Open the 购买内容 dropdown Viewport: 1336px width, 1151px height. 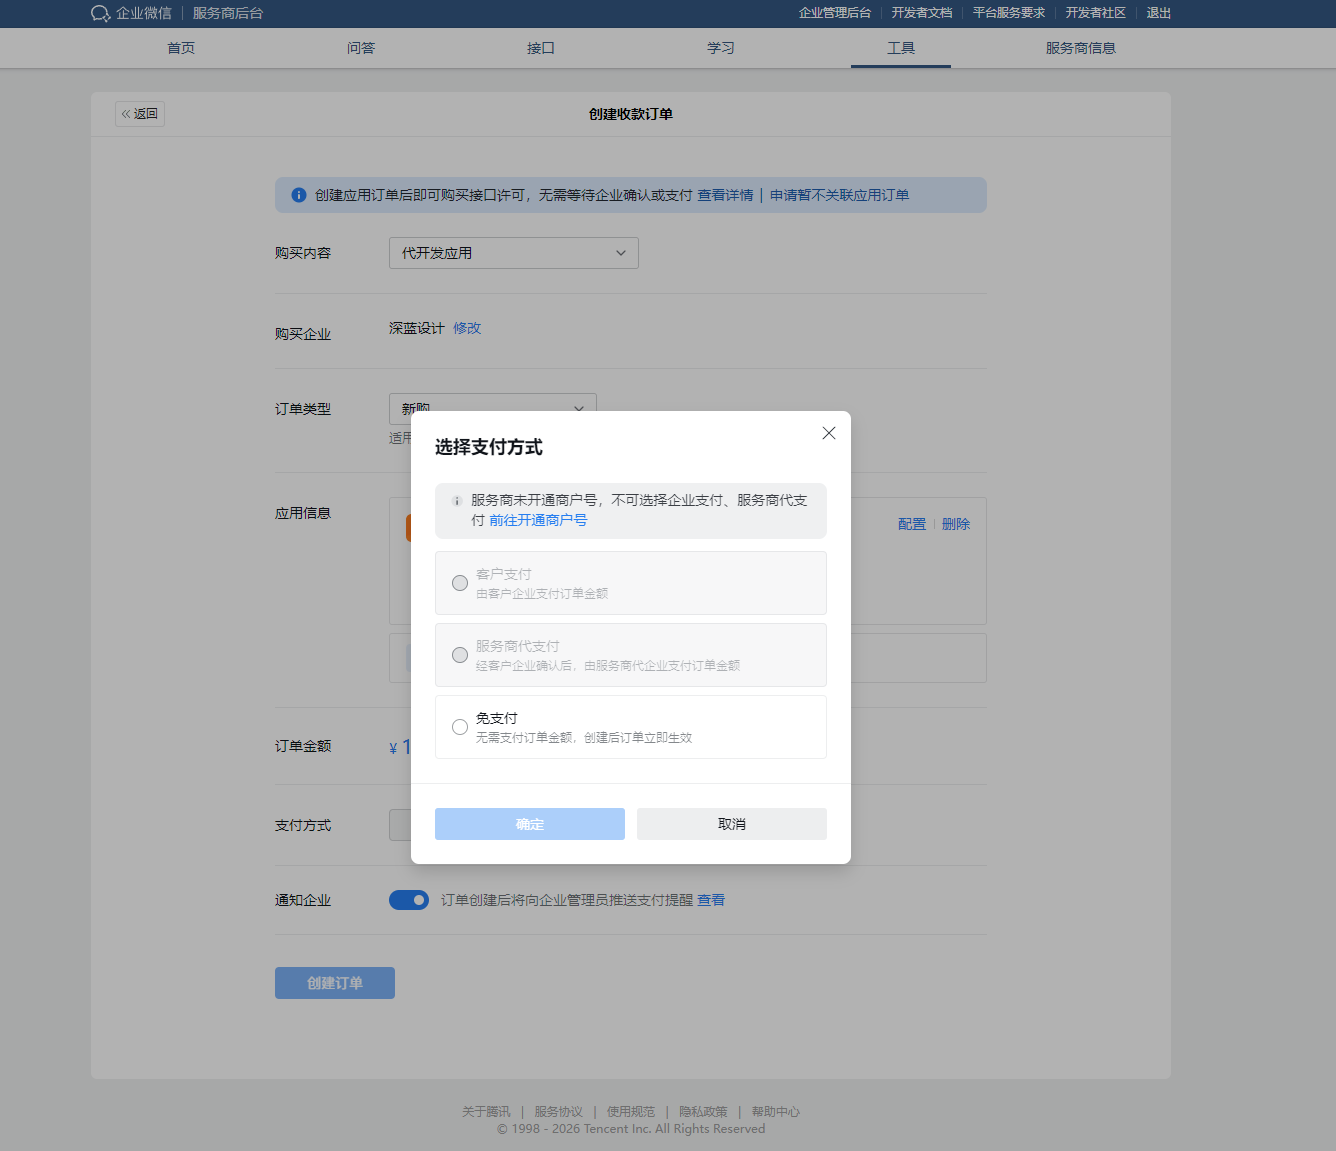click(x=513, y=253)
